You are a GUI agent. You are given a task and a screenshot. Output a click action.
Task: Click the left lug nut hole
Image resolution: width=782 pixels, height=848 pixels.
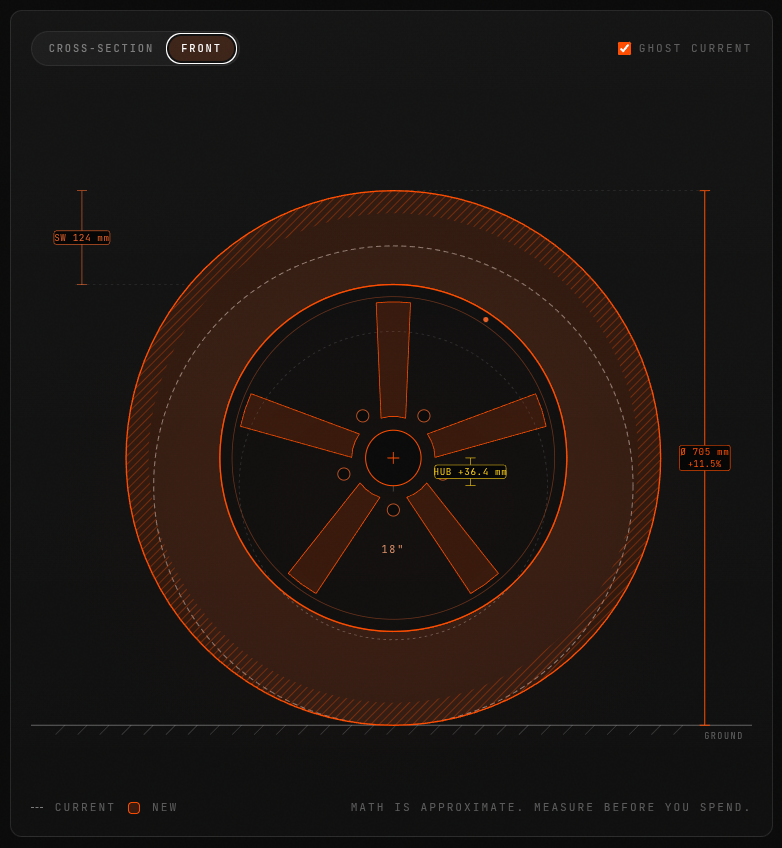343,474
